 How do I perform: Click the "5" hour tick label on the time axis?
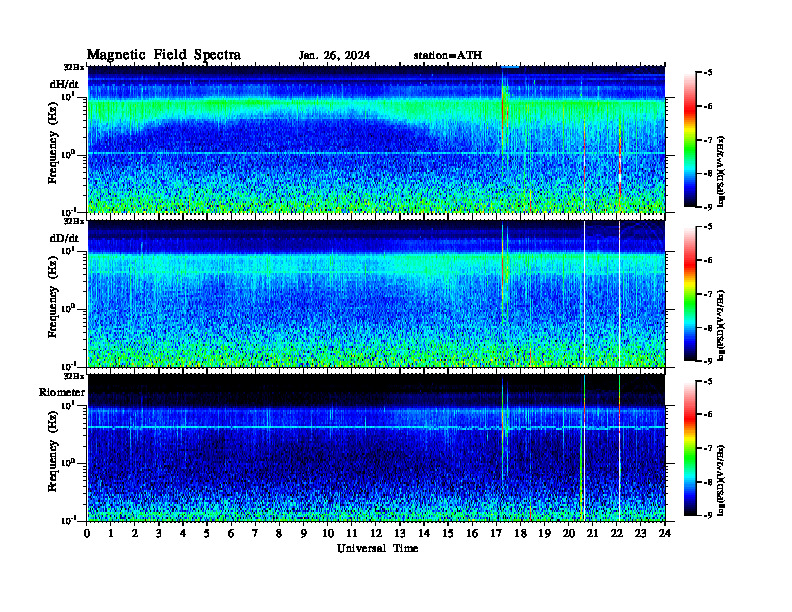click(x=207, y=534)
